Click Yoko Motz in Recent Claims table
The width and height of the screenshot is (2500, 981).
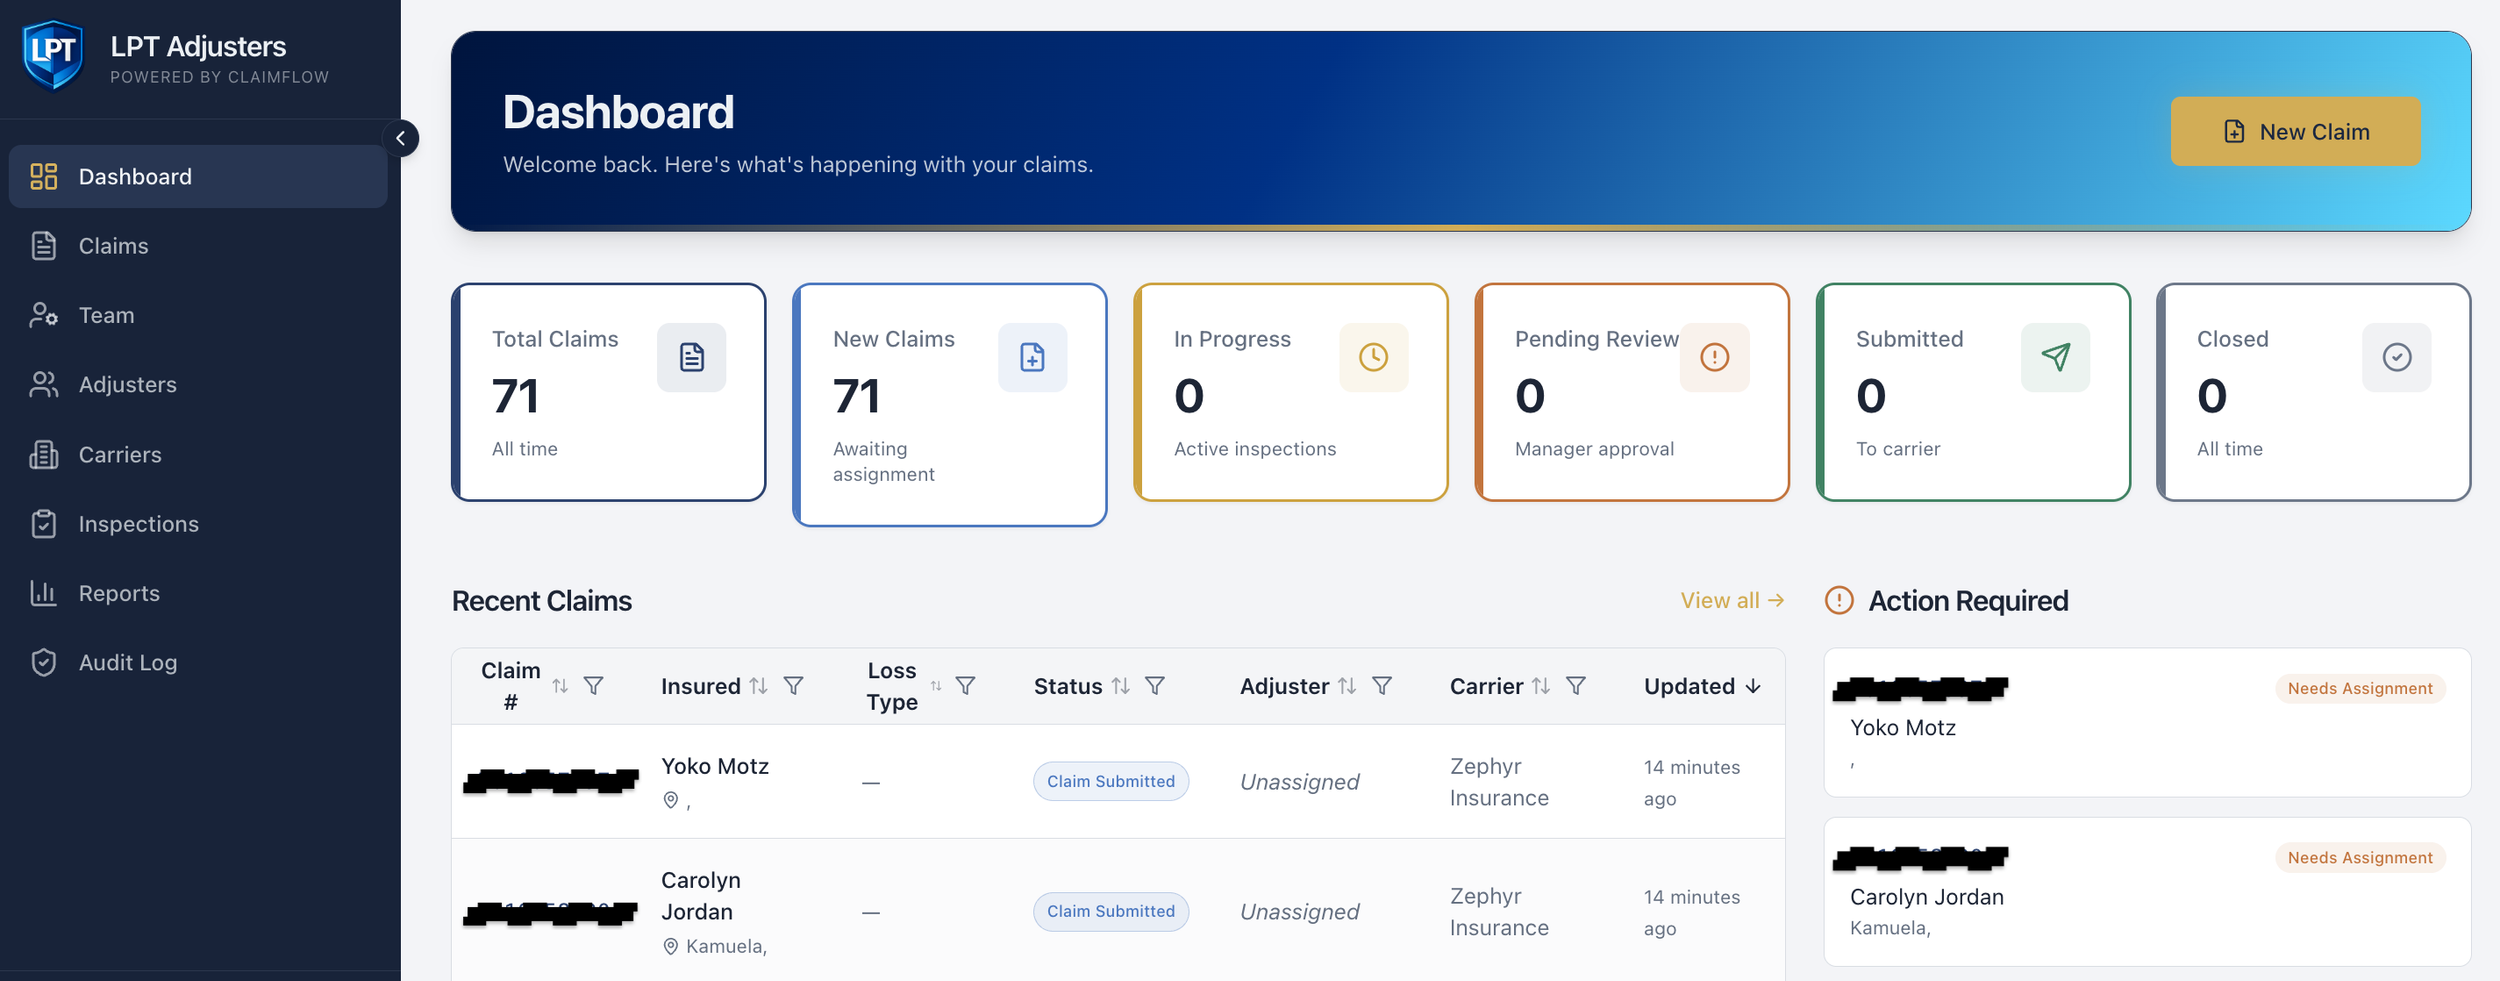coord(715,766)
